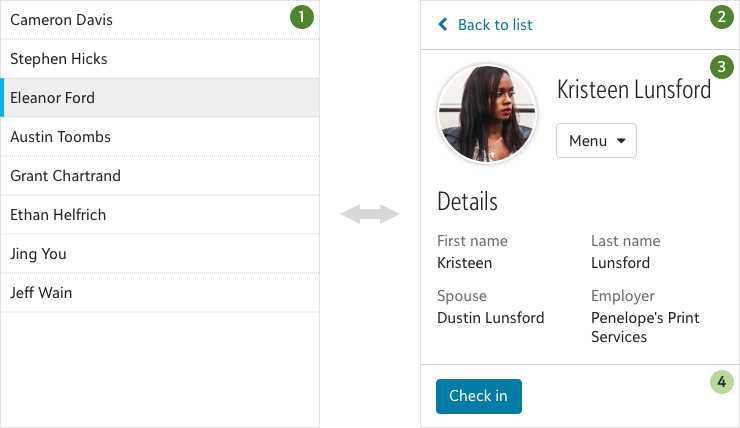Select Jeff Wain in the list
Viewport: 740px width, 428px height.
pyautogui.click(x=160, y=293)
